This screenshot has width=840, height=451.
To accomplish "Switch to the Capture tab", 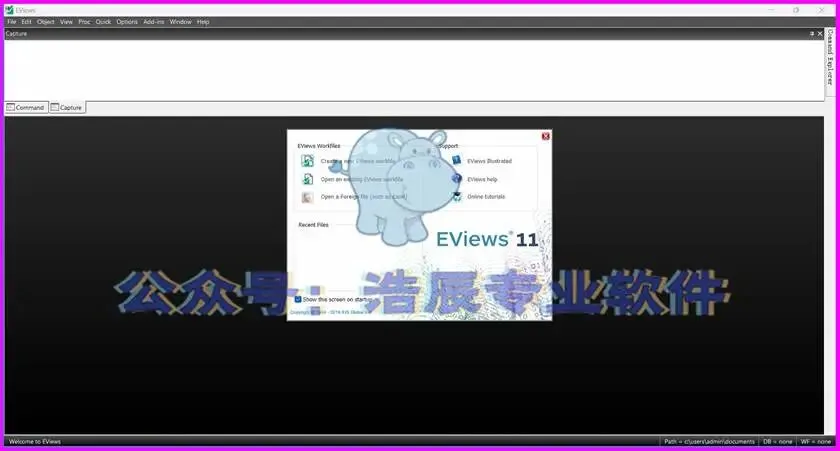I will coord(67,108).
